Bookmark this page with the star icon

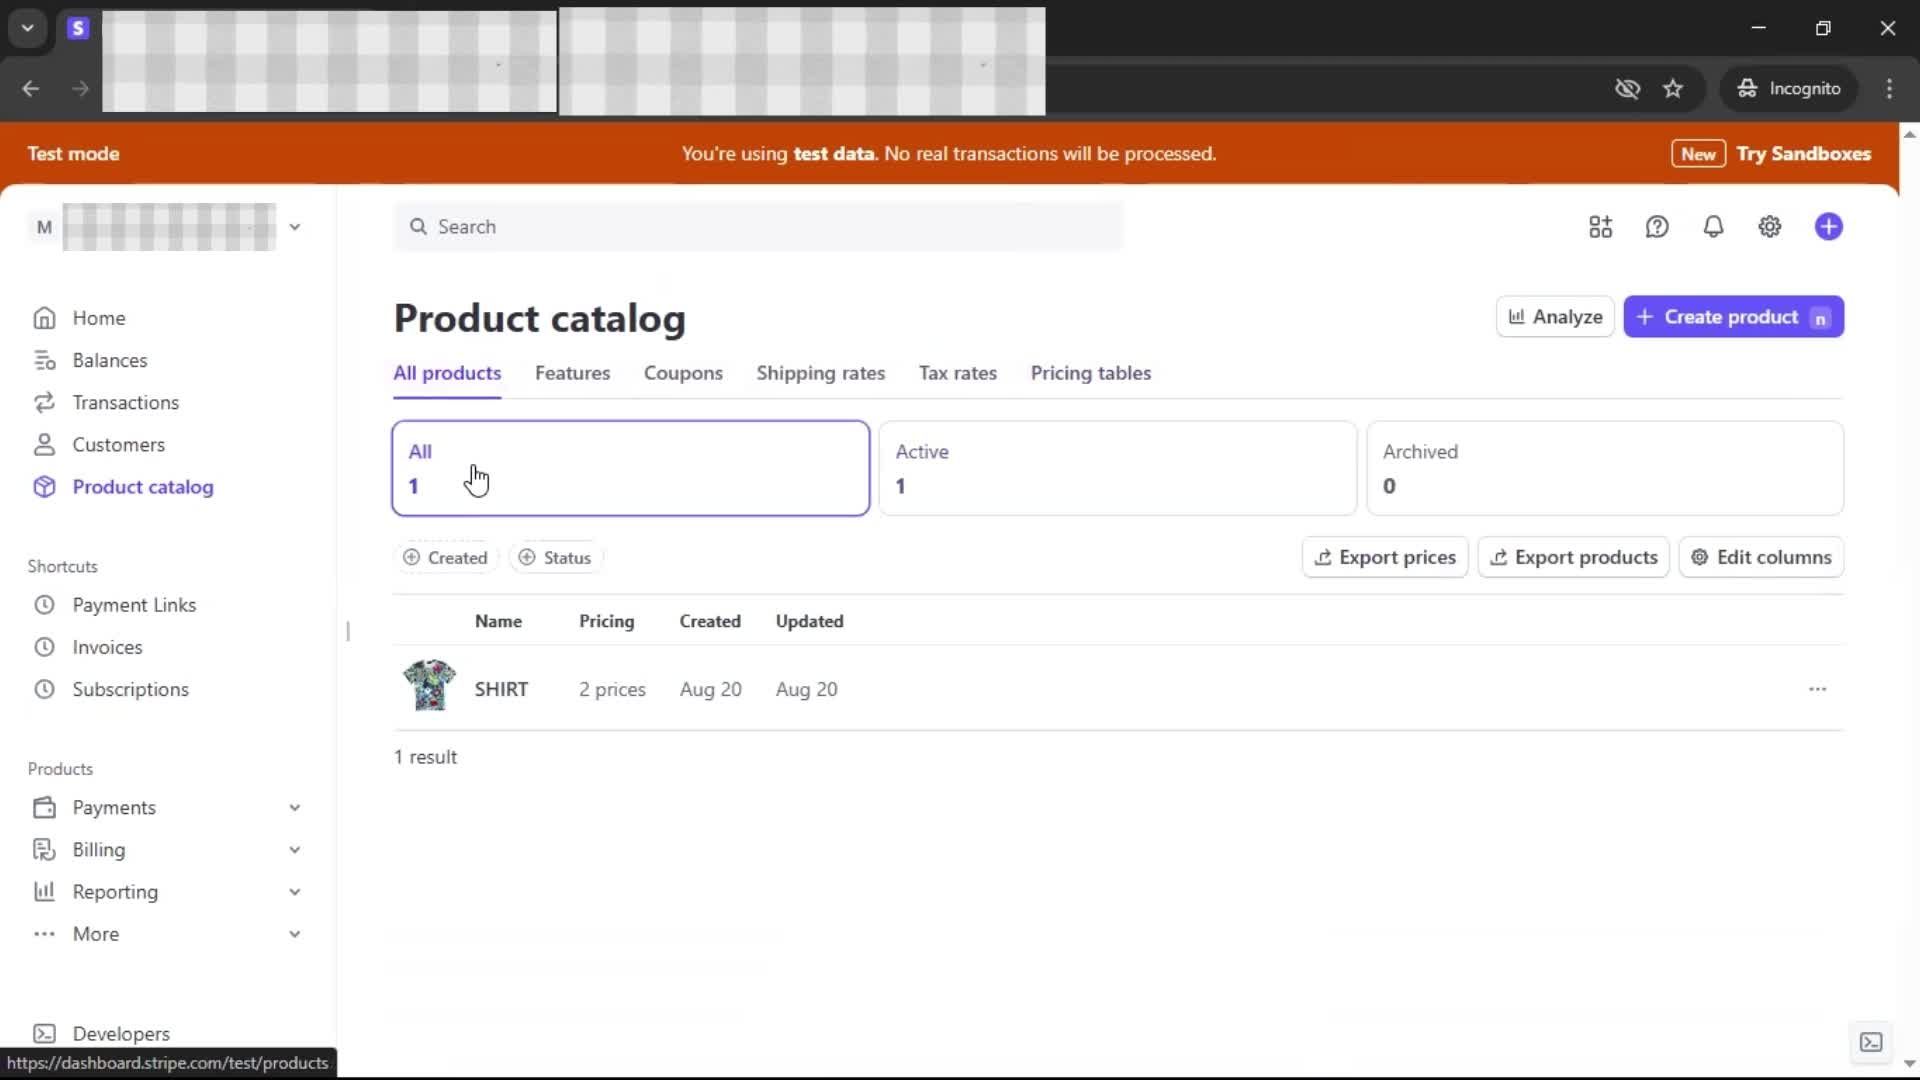coord(1673,88)
